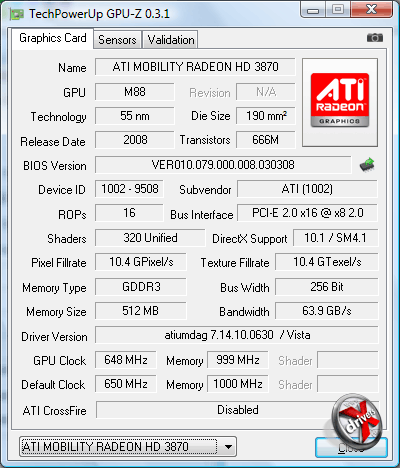Click the Release Date label
400x468 pixels.
pyautogui.click(x=53, y=142)
